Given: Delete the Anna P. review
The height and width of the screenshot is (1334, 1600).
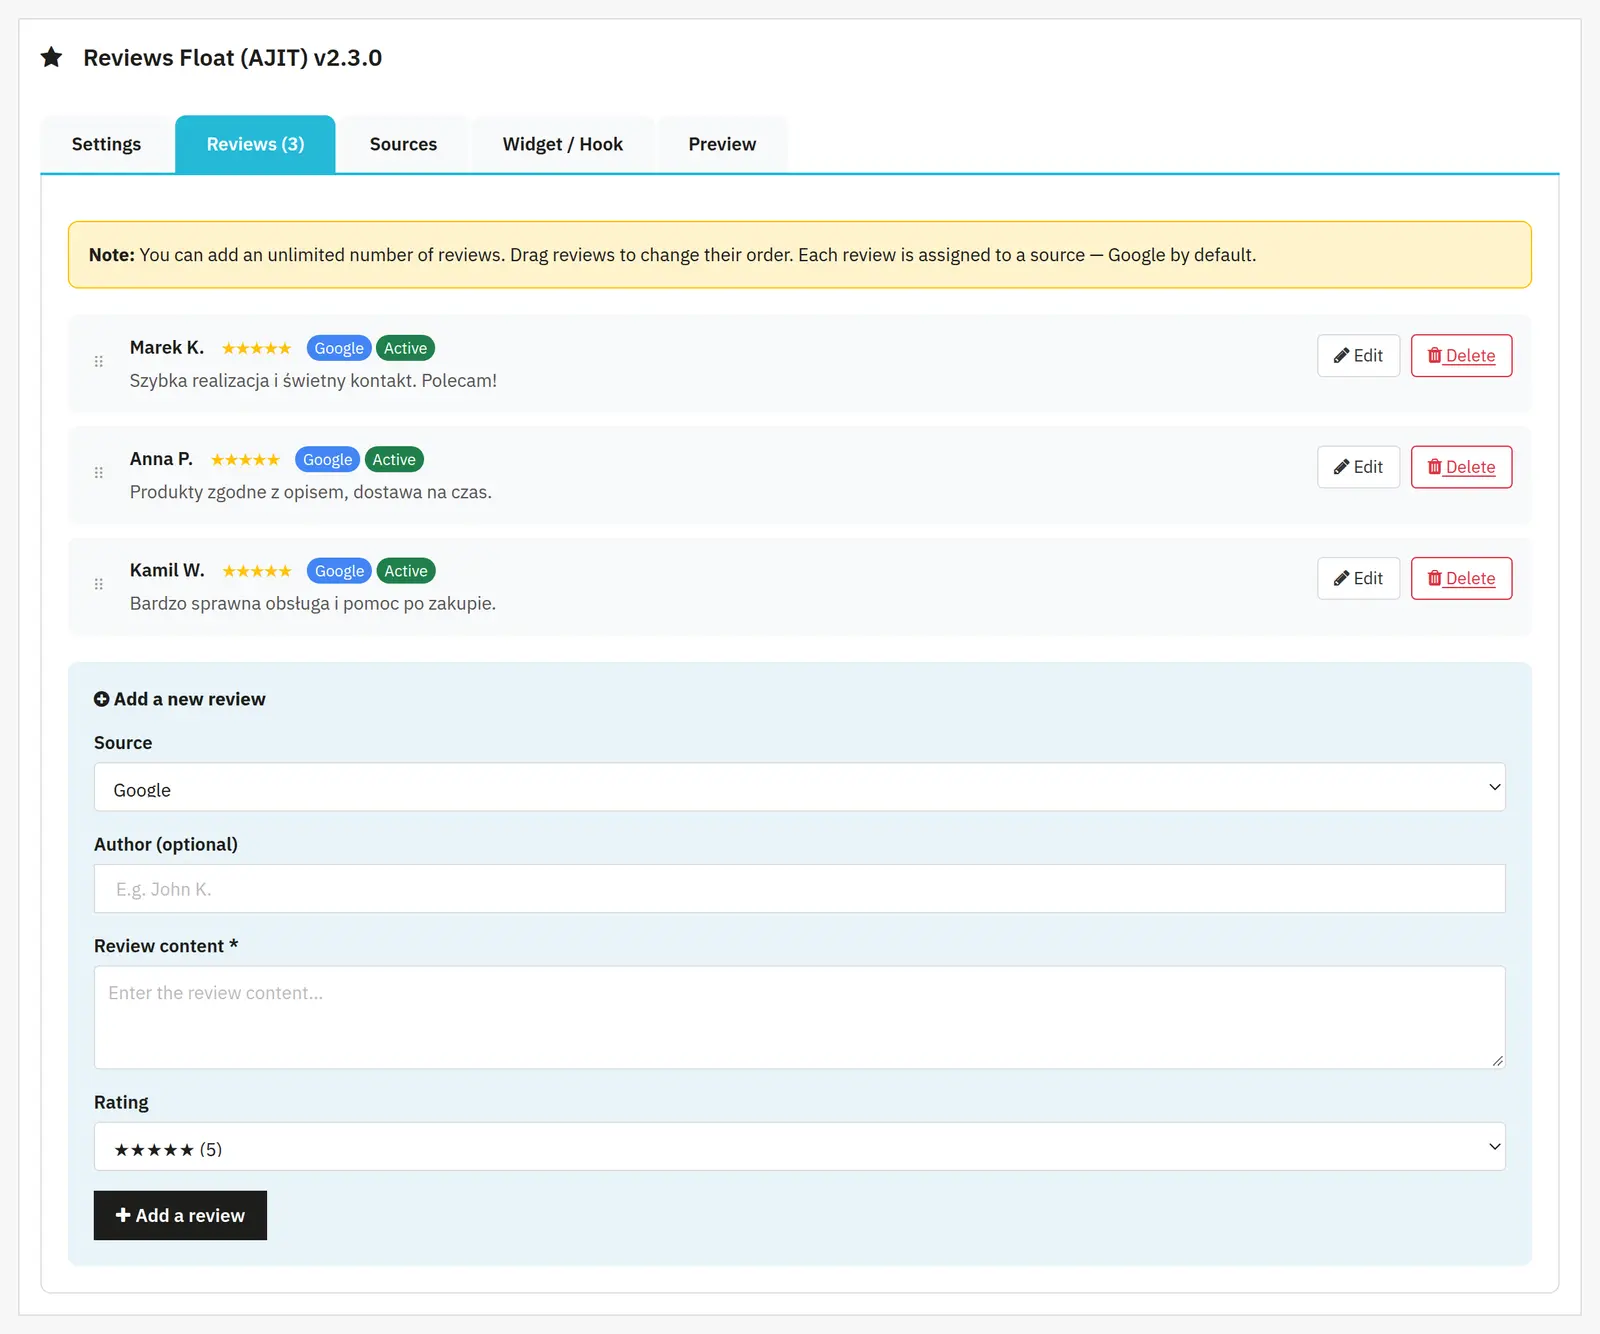Looking at the screenshot, I should tap(1461, 467).
